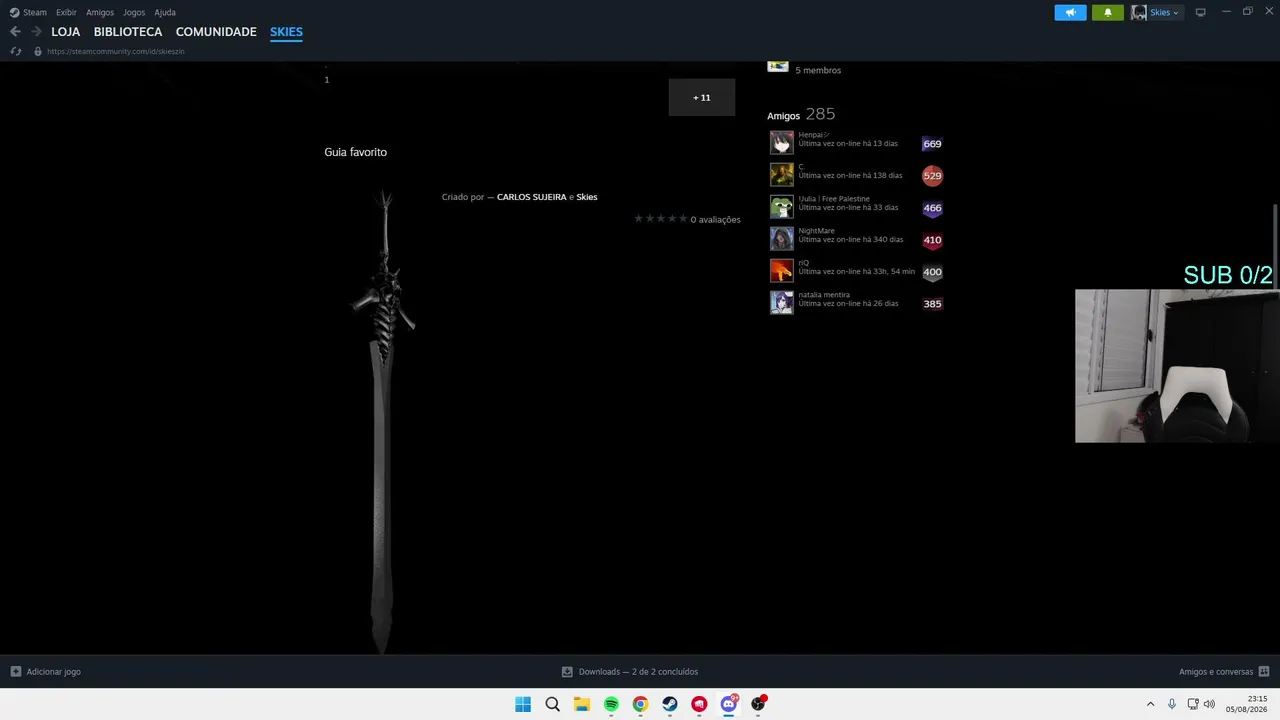Image resolution: width=1280 pixels, height=720 pixels.
Task: Show the +11 more items button
Action: (702, 97)
